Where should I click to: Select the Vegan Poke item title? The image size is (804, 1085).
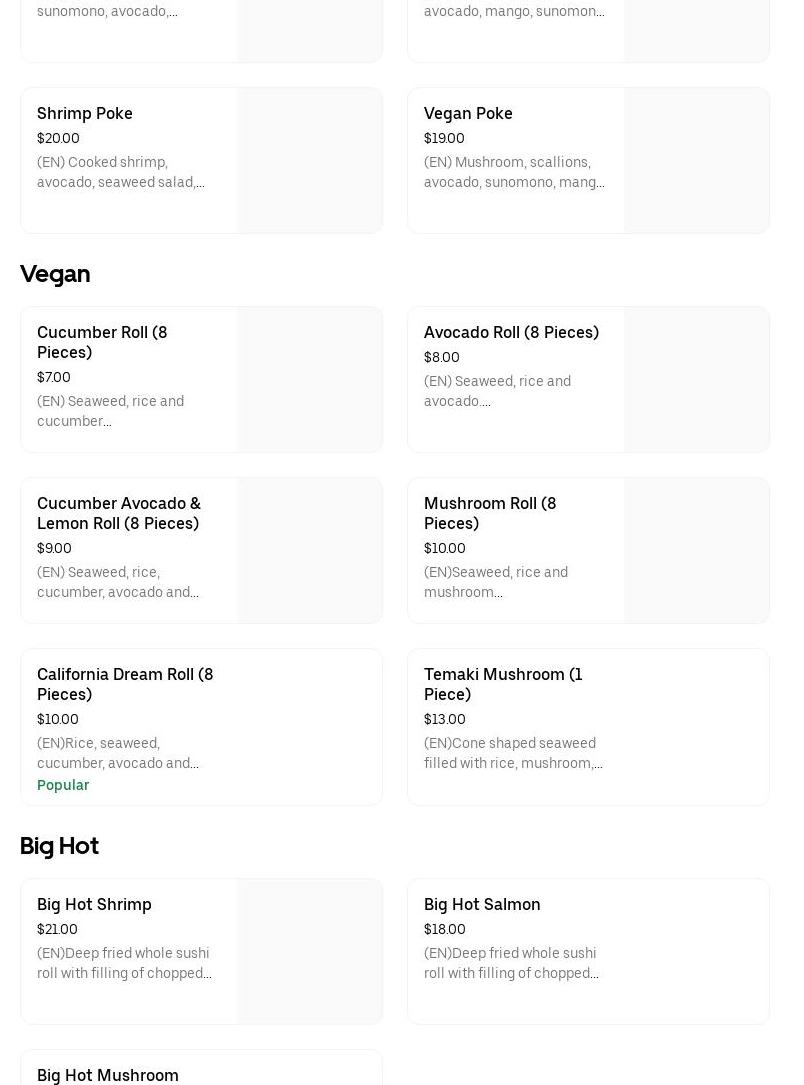[468, 114]
